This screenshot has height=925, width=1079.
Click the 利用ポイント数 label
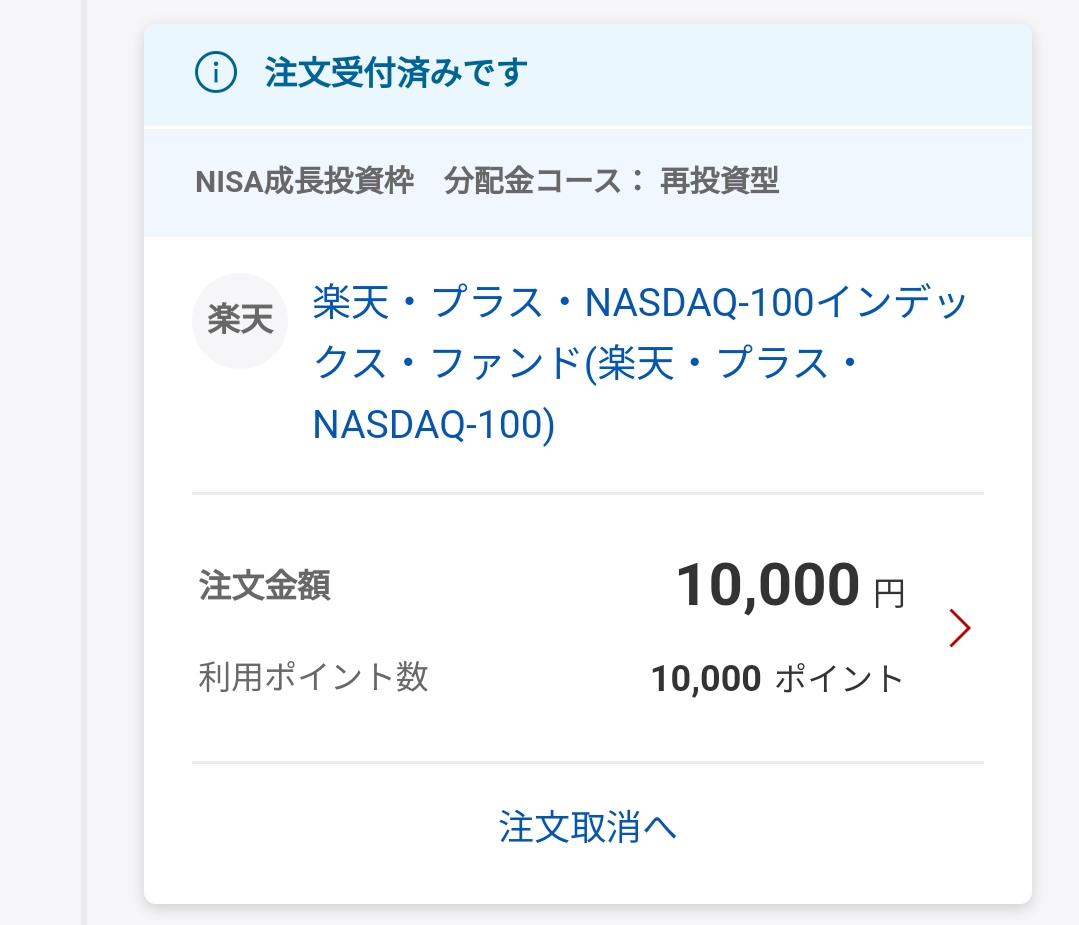coord(314,677)
